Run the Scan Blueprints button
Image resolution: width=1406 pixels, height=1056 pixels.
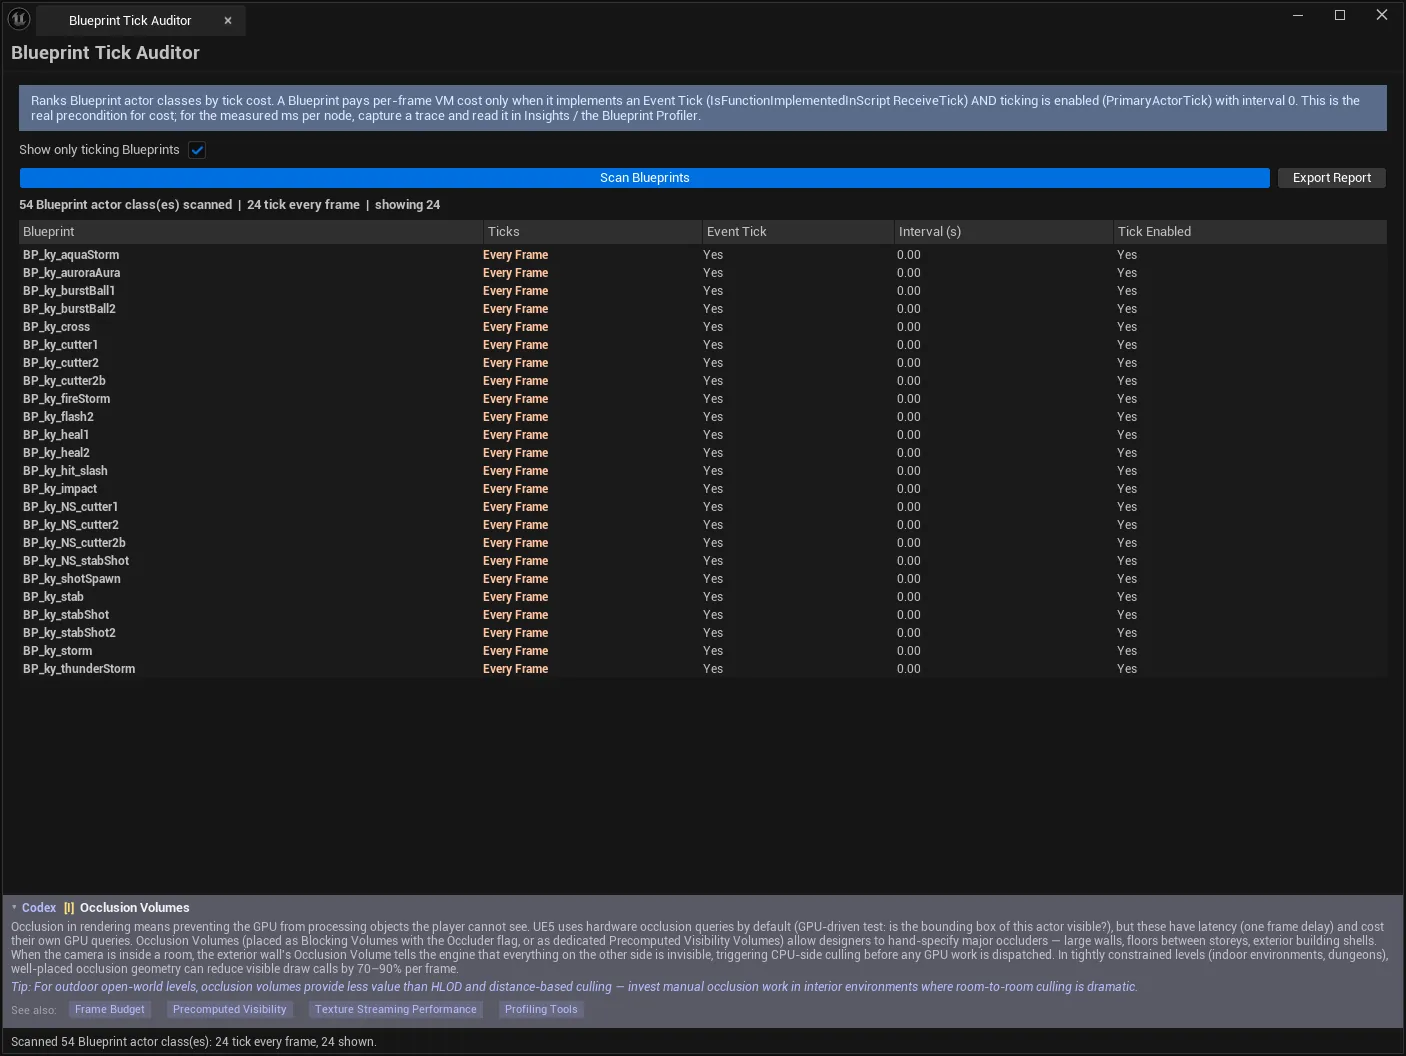coord(645,178)
